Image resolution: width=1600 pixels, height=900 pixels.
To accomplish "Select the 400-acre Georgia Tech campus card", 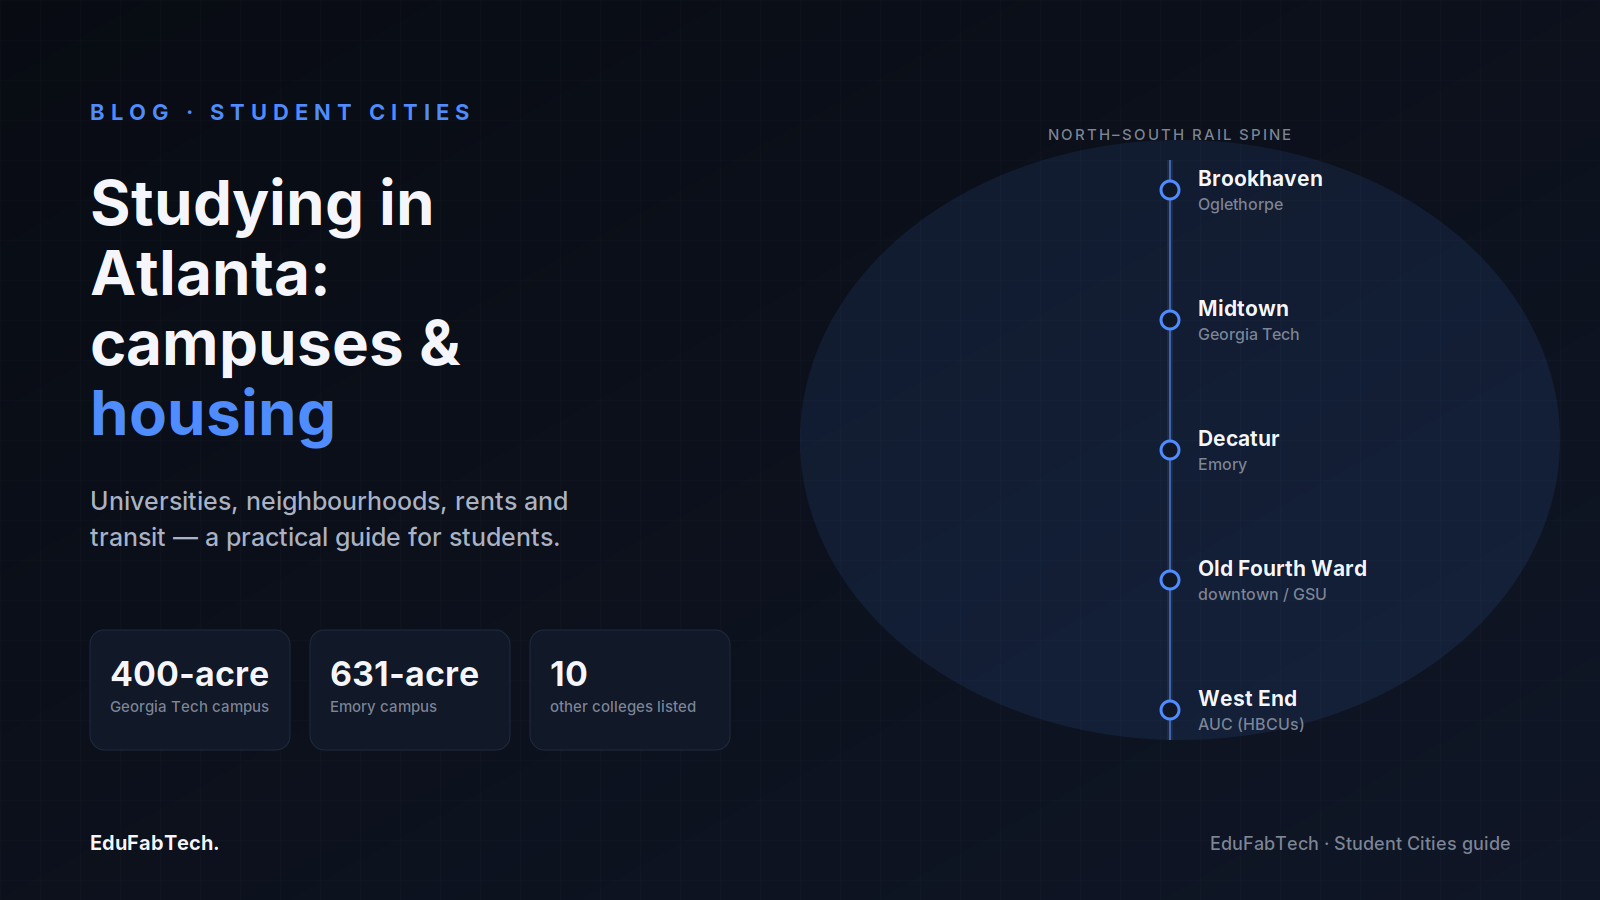I will tap(190, 690).
